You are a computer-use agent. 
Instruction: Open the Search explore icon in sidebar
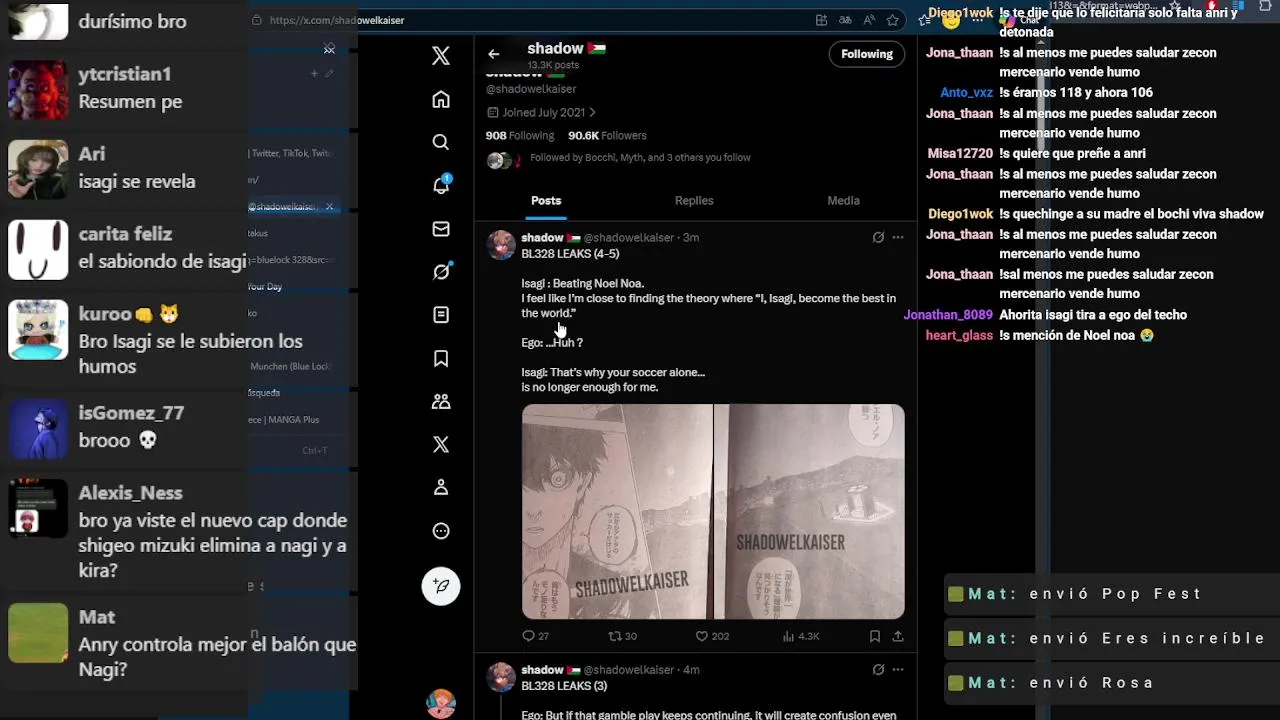click(441, 142)
